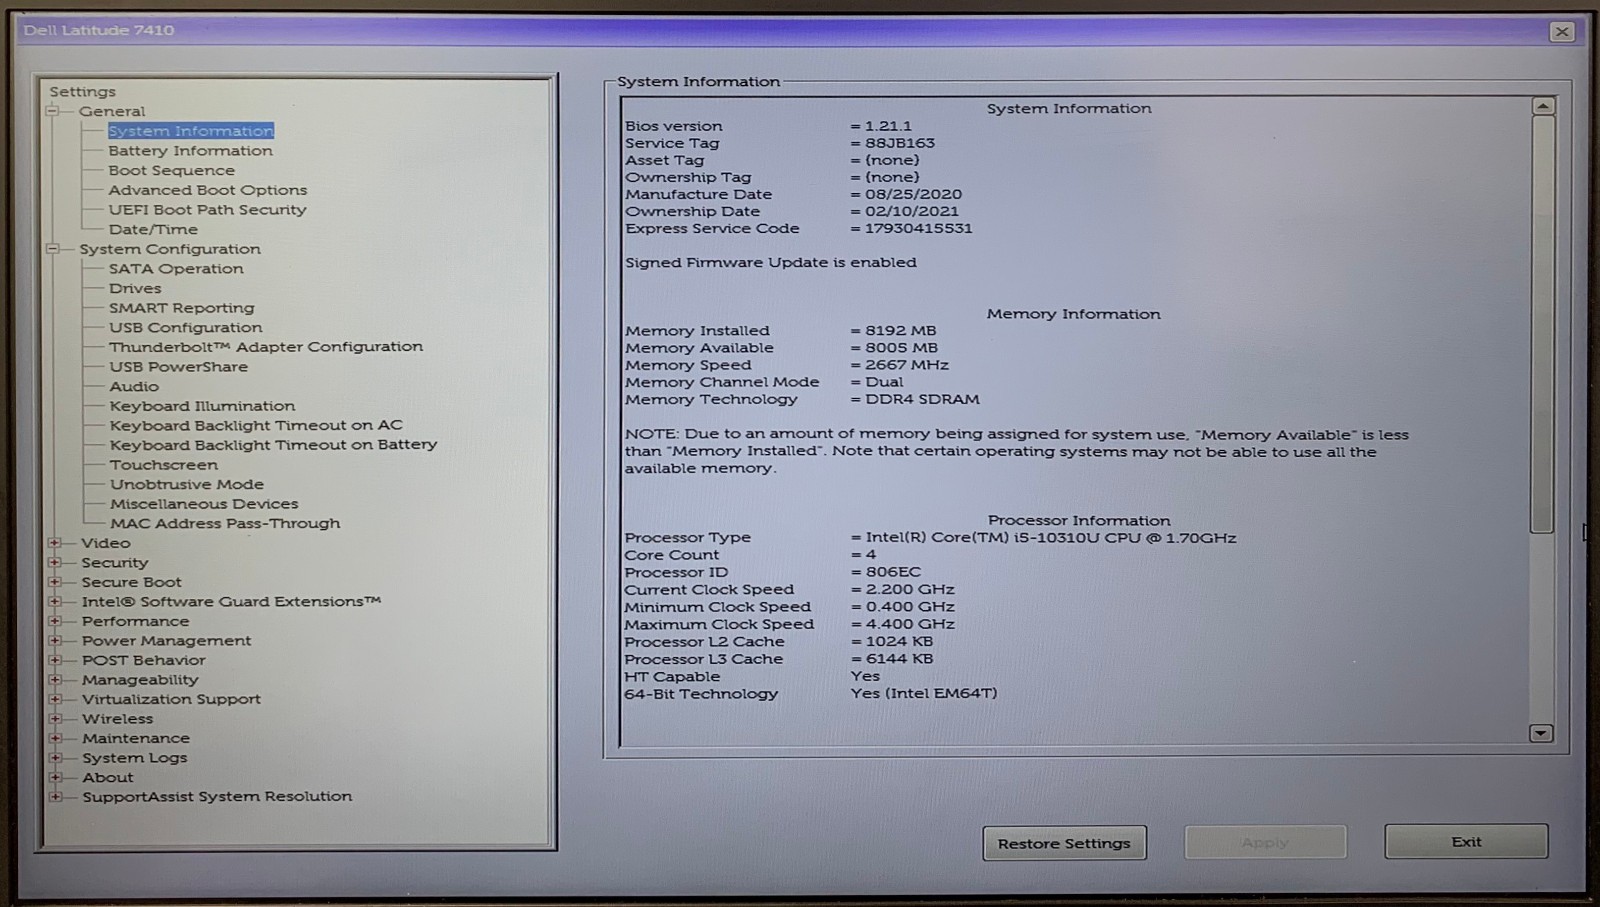Open the Drives settings page

135,288
